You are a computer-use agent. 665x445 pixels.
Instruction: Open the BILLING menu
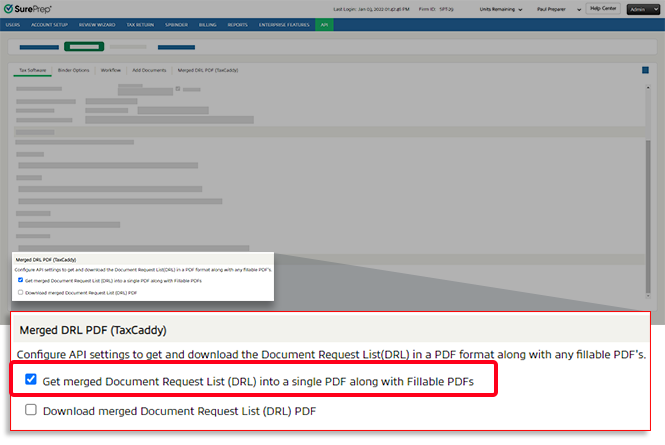pyautogui.click(x=207, y=25)
